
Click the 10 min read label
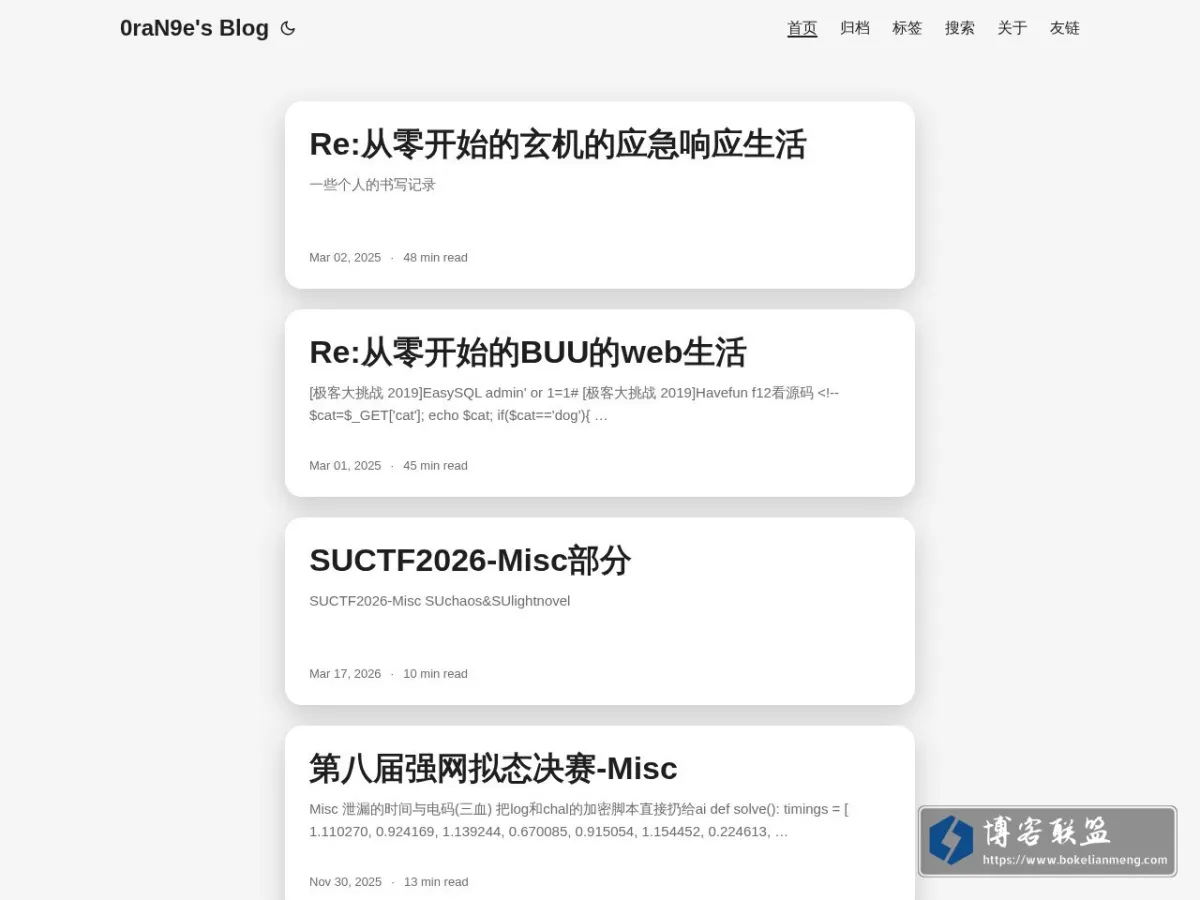[435, 673]
